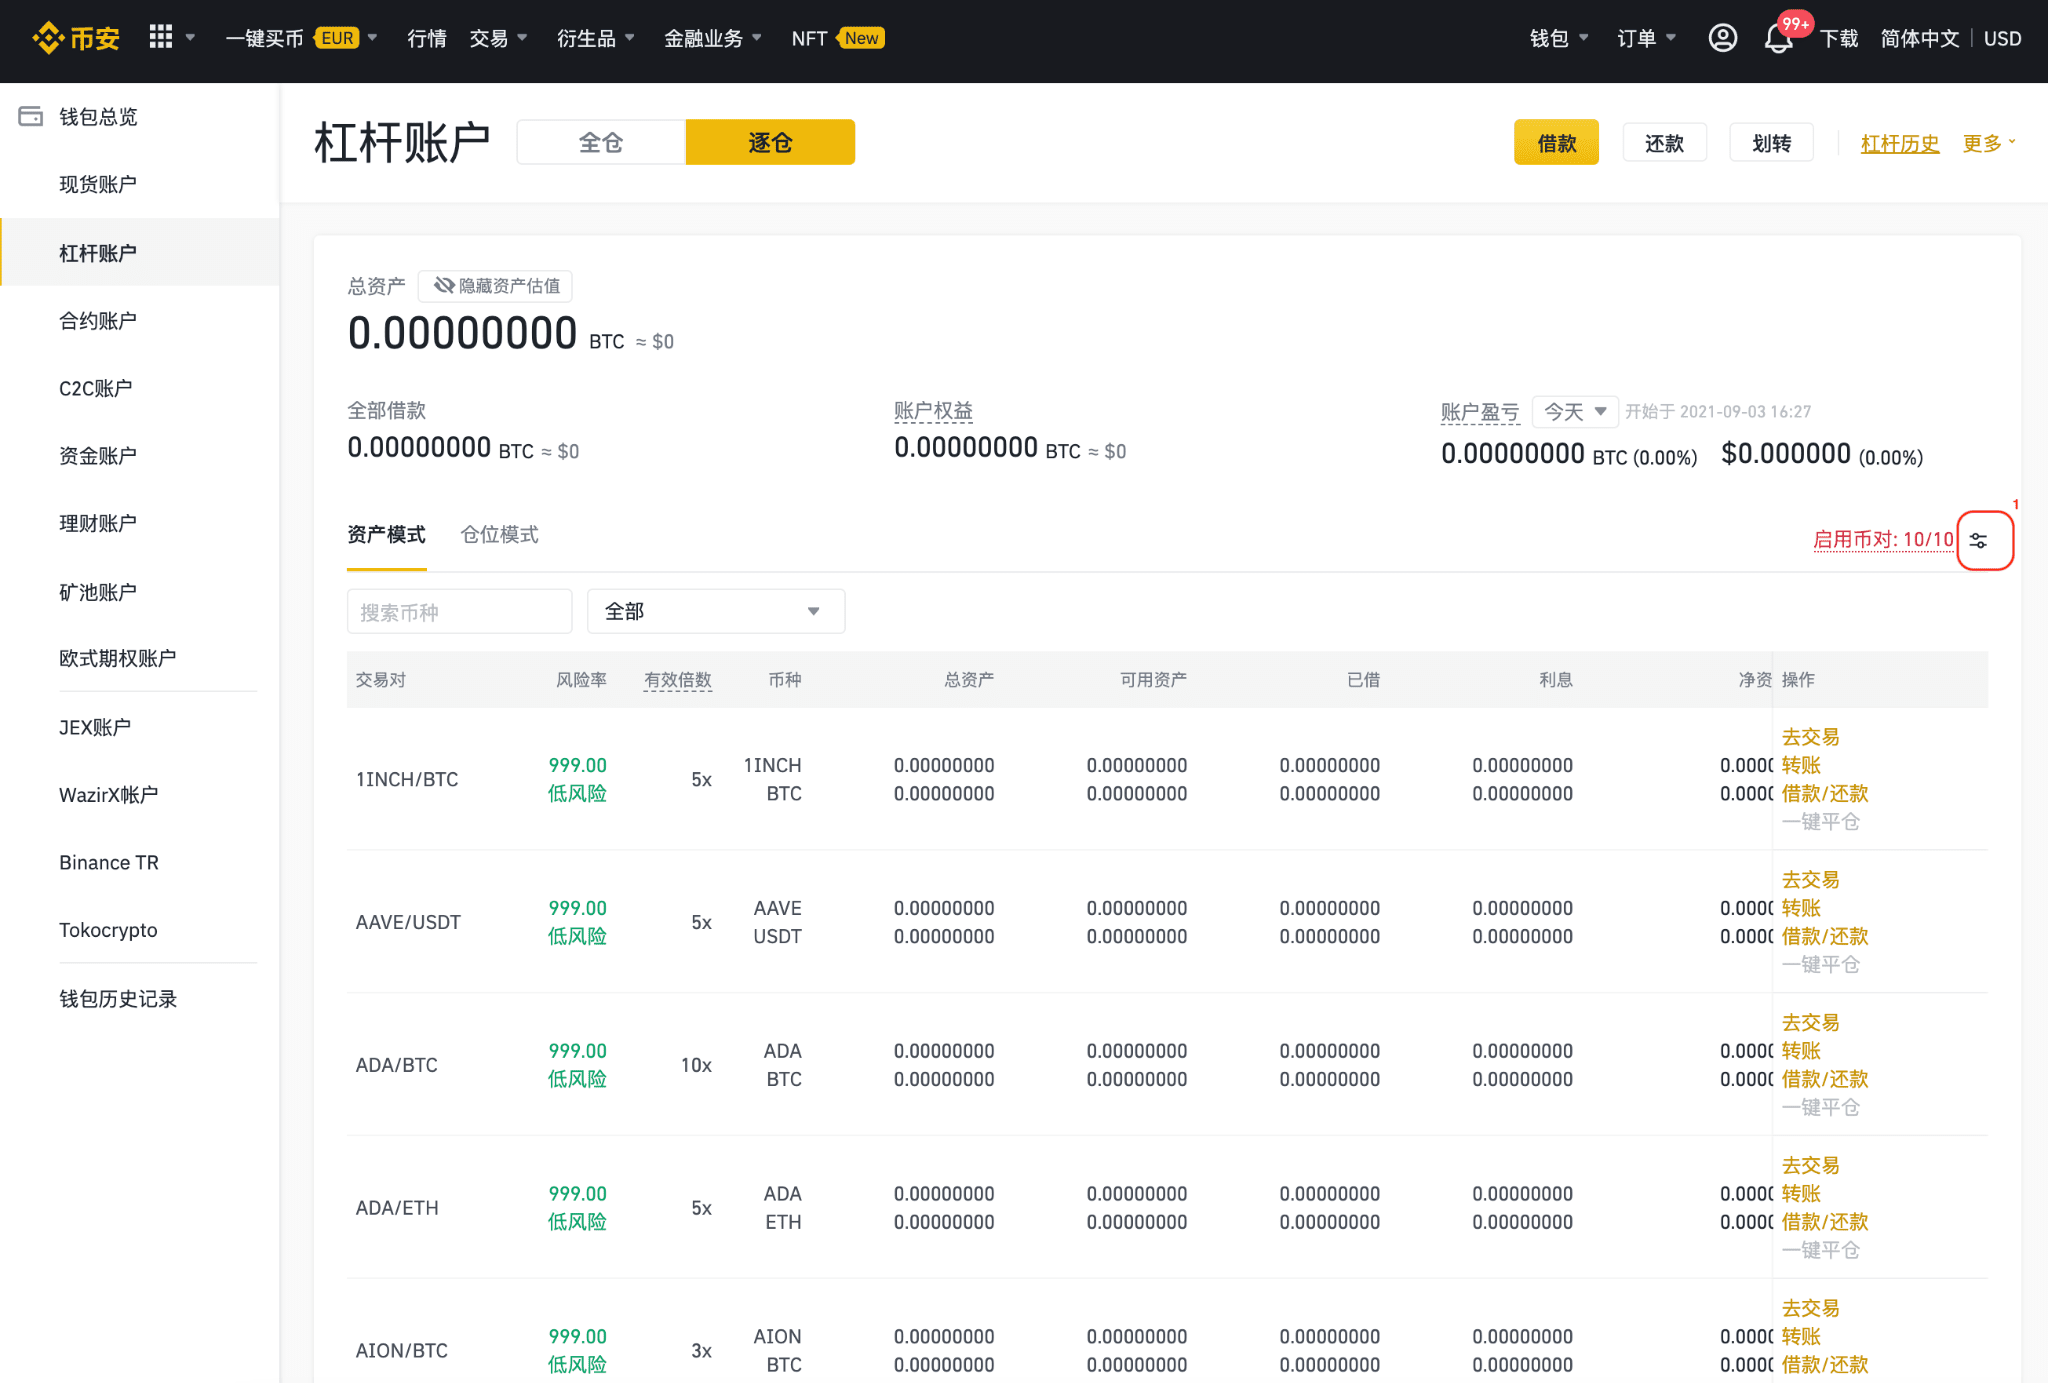Click the ADA/BTC trading pair
2048x1383 pixels.
[397, 1065]
